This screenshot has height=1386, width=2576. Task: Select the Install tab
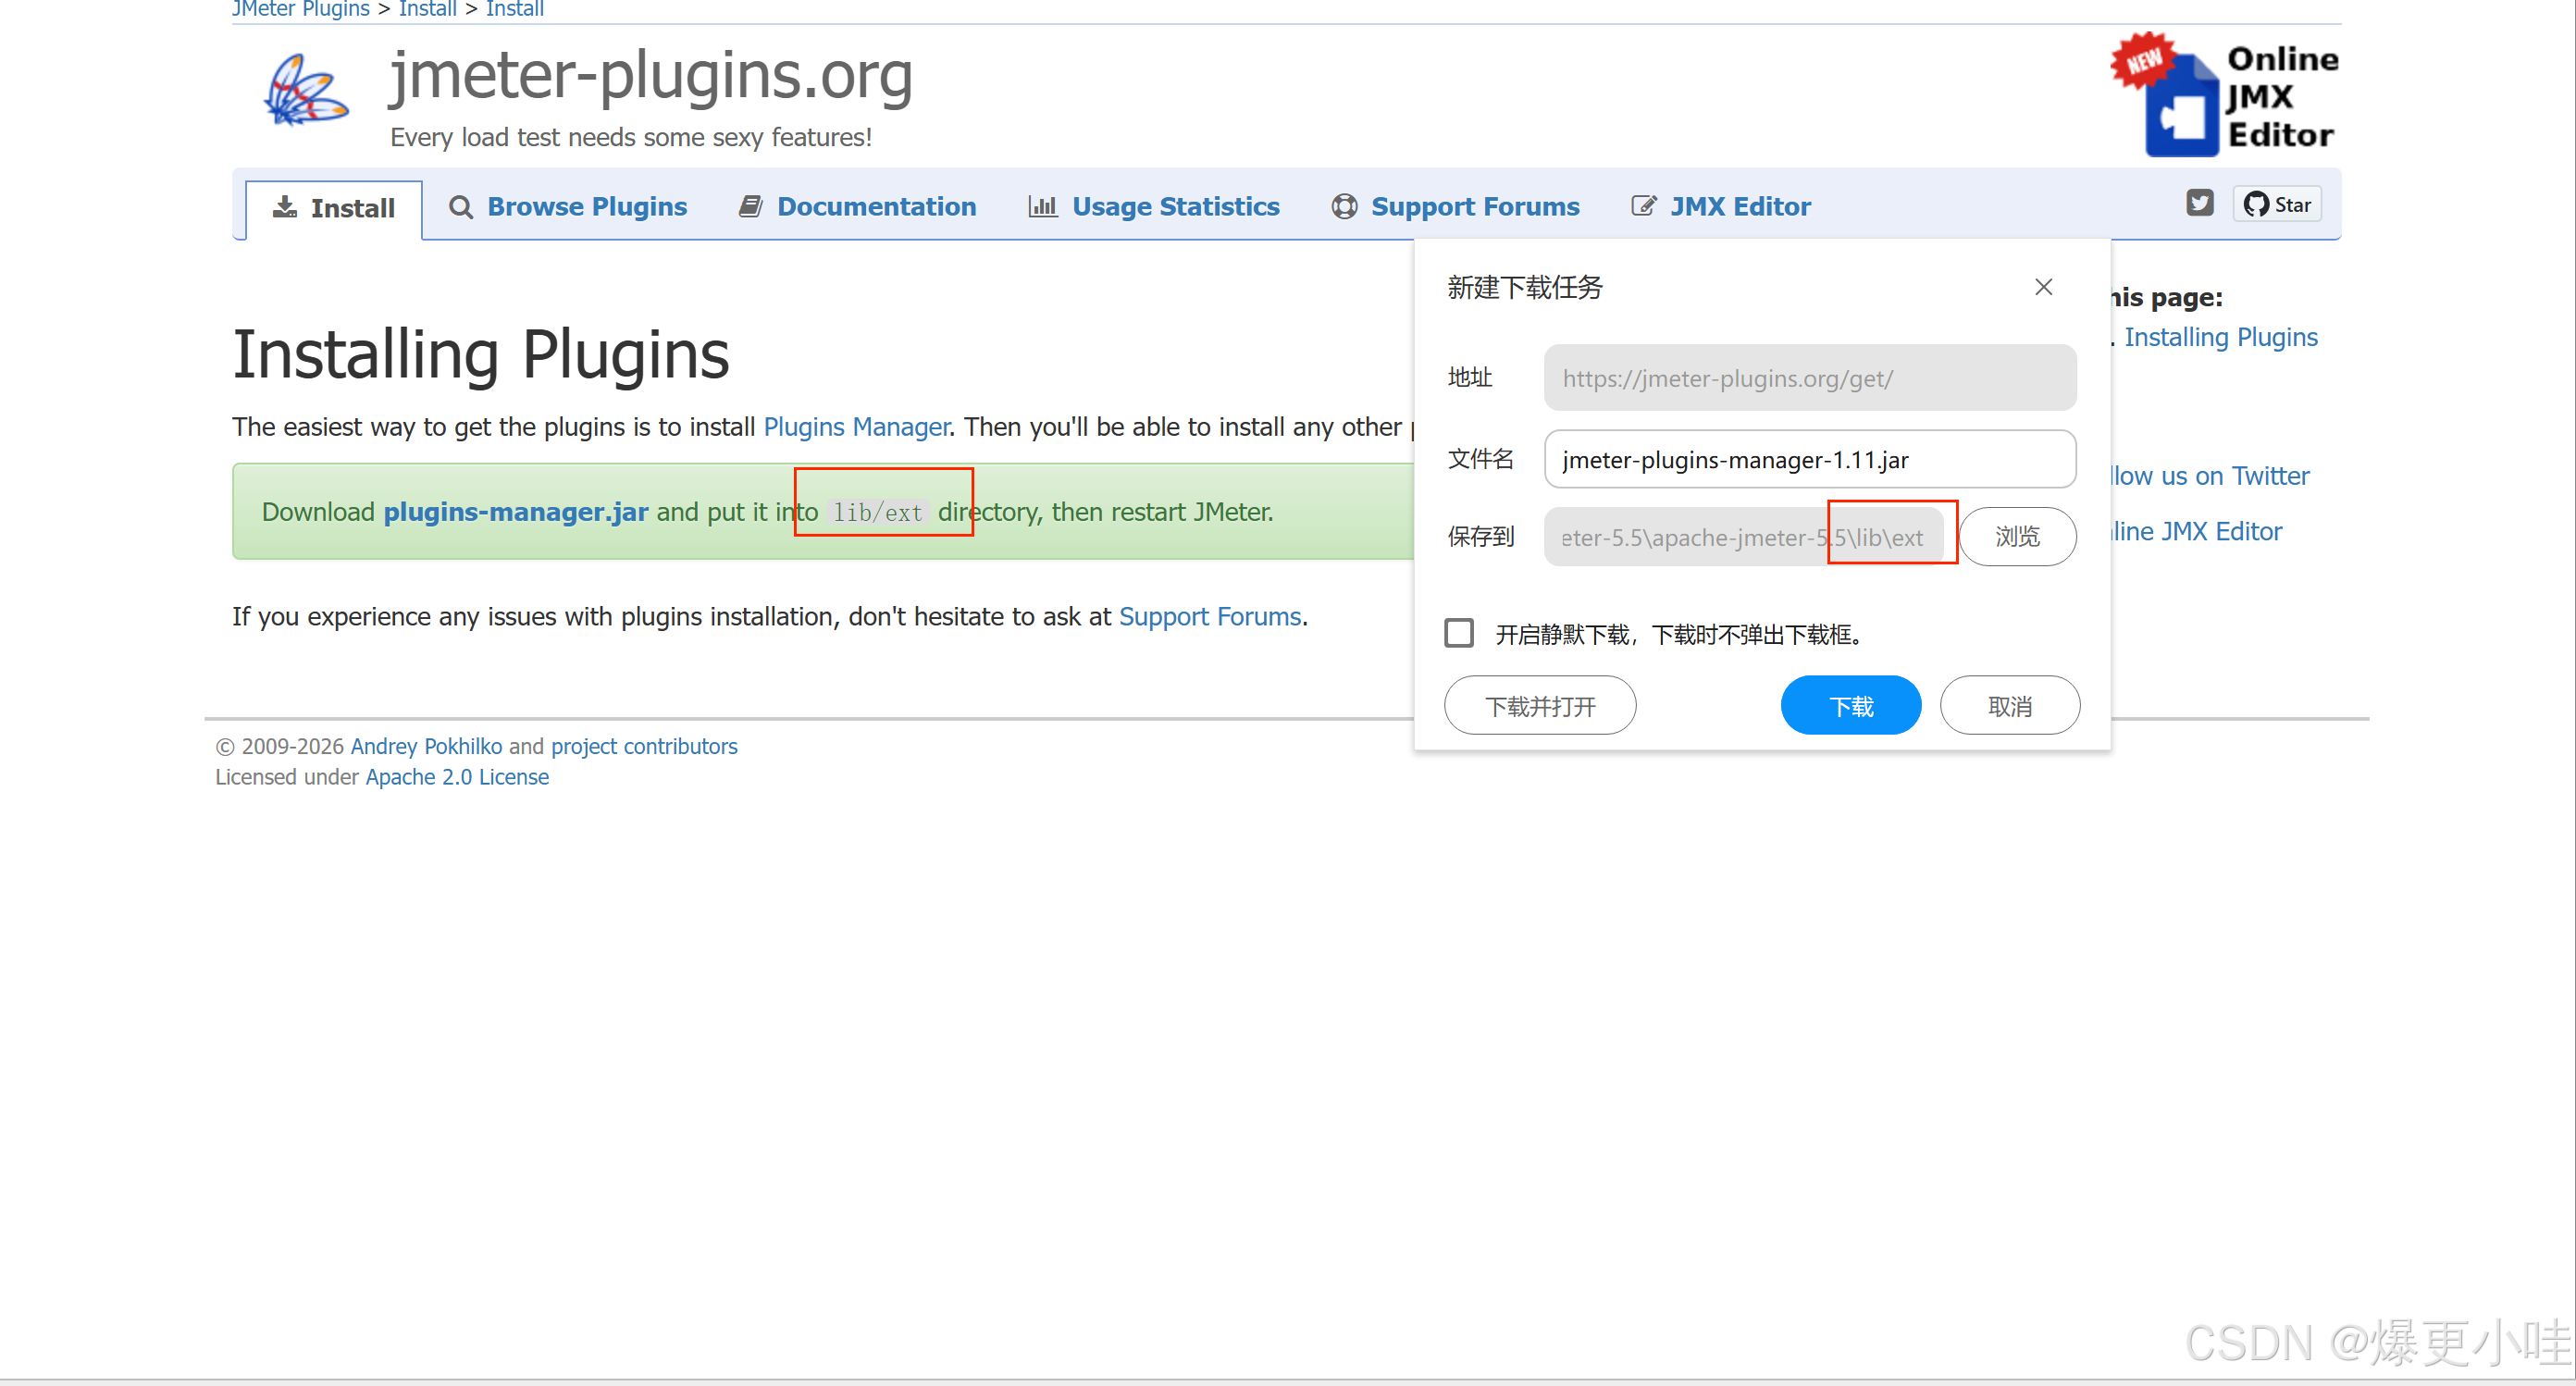pos(334,208)
